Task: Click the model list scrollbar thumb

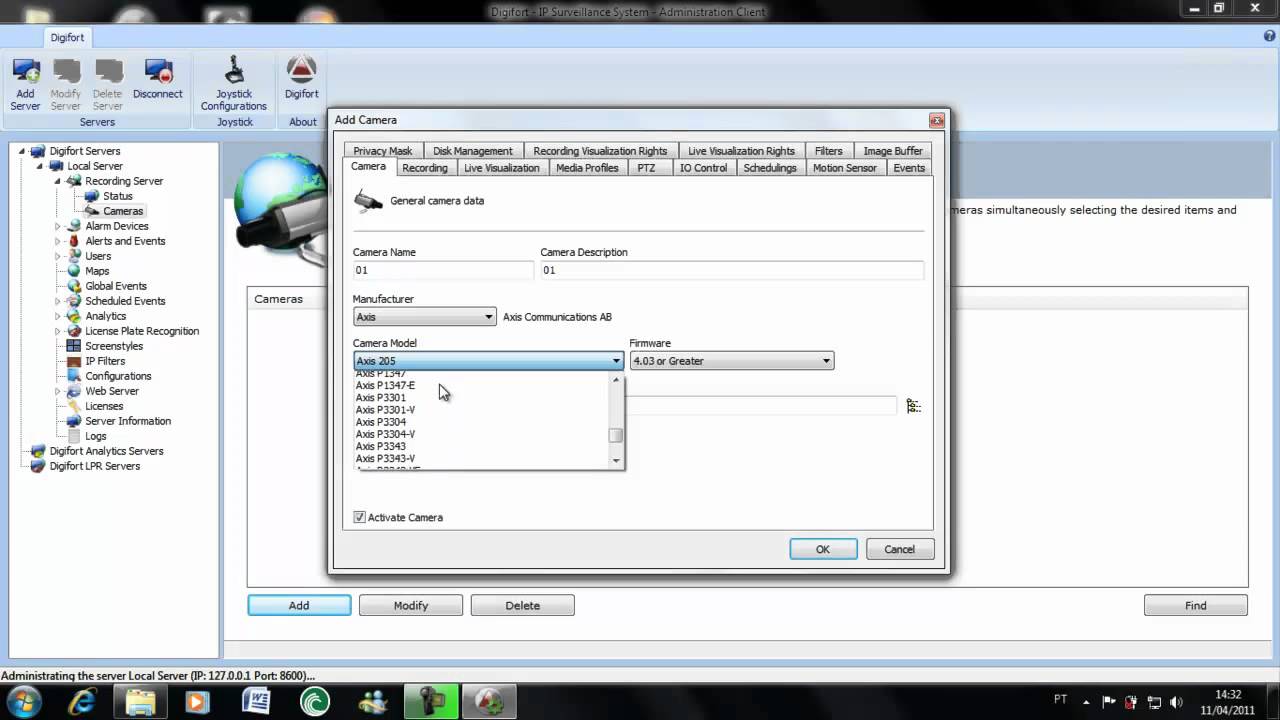Action: 616,435
